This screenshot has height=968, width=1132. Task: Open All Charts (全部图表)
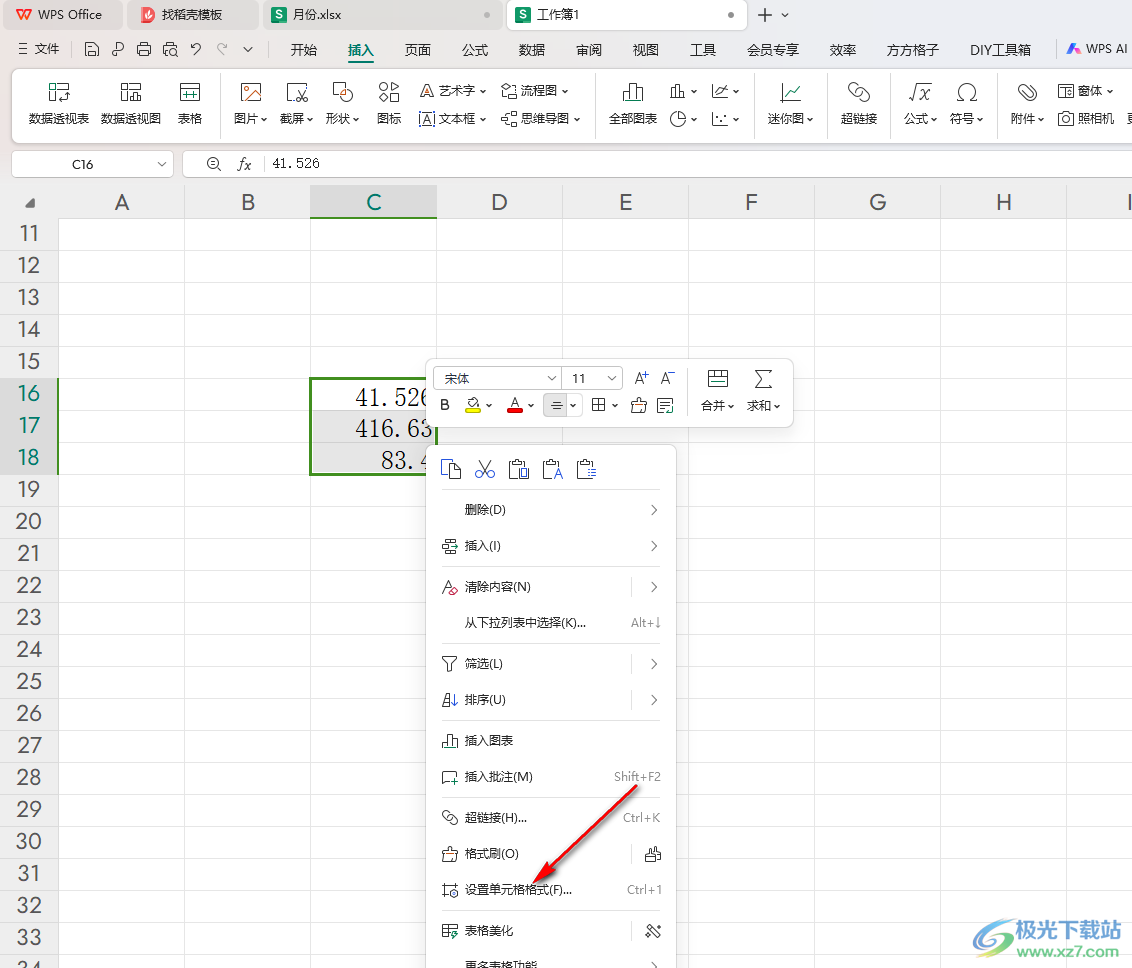pyautogui.click(x=633, y=104)
